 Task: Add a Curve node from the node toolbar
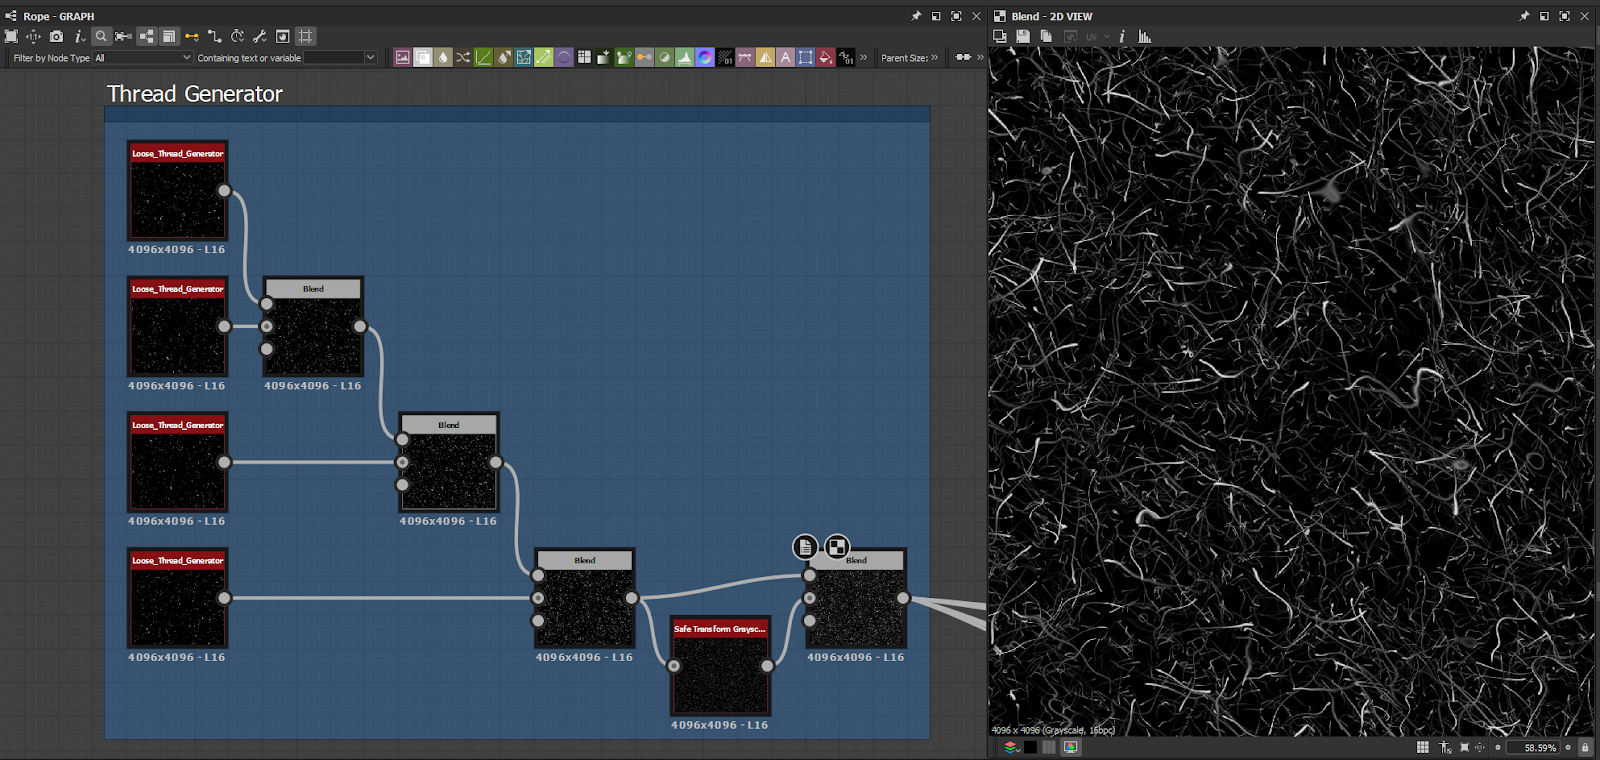[x=484, y=58]
